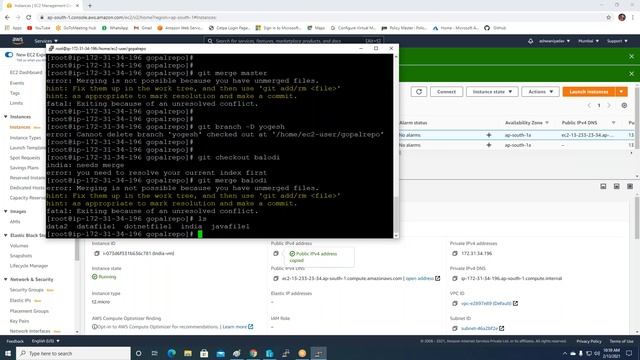The width and height of the screenshot is (640, 360).
Task: Add an alarm for the second instance row
Action: (489, 145)
